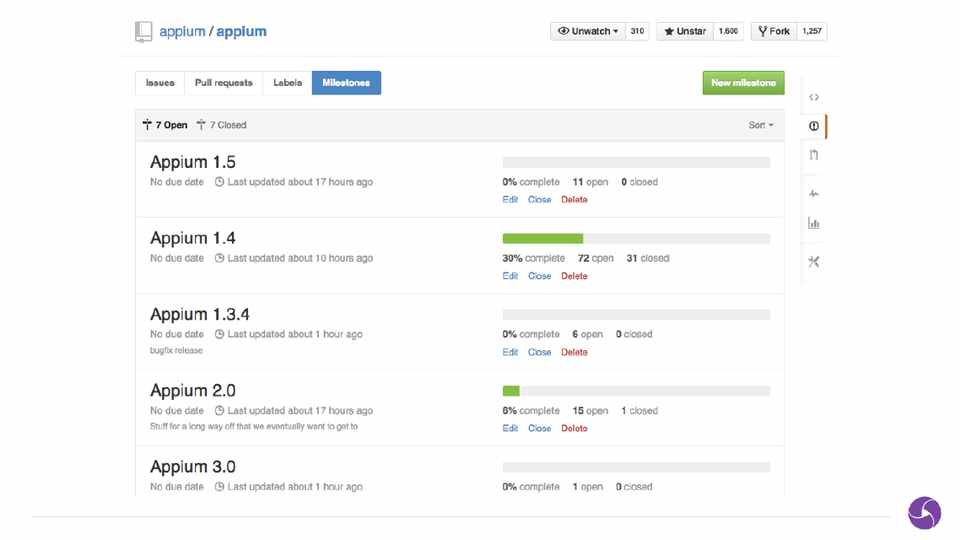The image size is (960, 540).
Task: Delete the Appium 1.5 milestone
Action: point(574,200)
